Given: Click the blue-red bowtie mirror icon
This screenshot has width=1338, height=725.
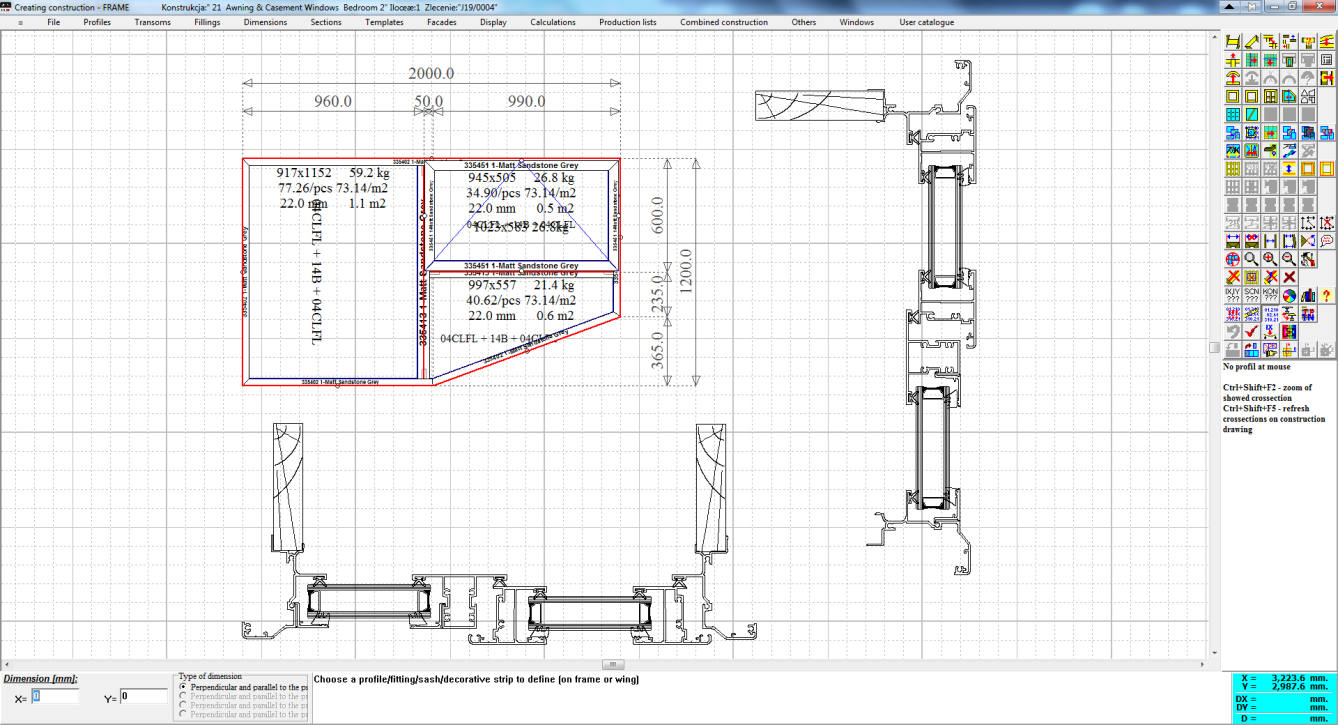Looking at the screenshot, I should pyautogui.click(x=1308, y=239).
